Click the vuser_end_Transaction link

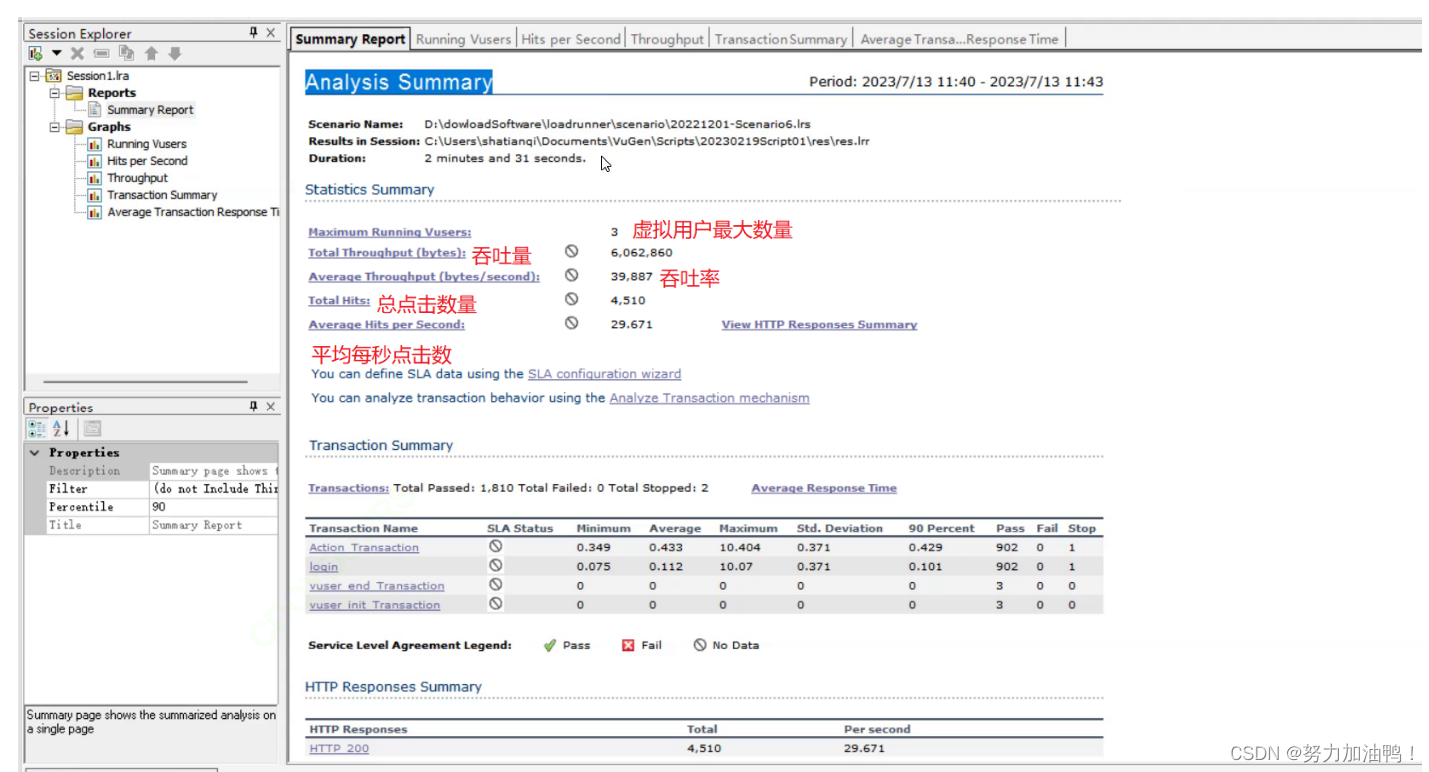point(377,586)
